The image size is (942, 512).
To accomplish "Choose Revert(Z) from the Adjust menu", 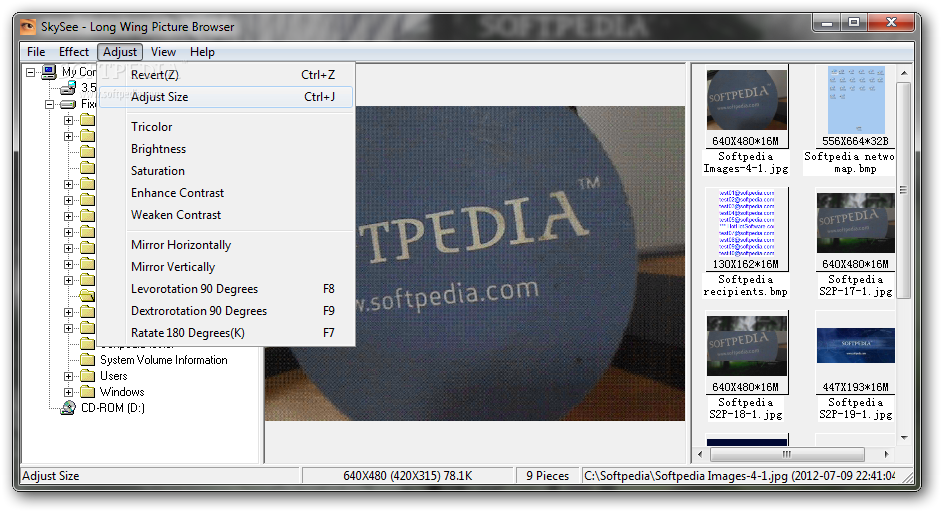I will coord(227,75).
